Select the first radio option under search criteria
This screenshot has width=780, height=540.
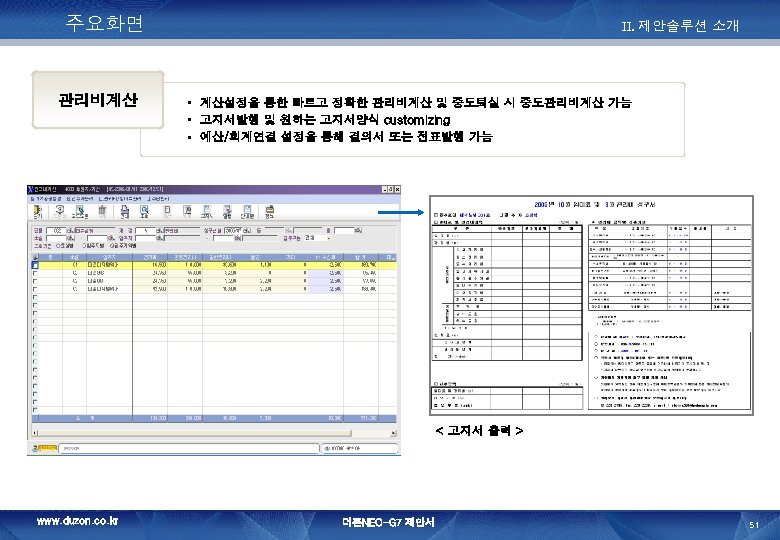[58, 246]
